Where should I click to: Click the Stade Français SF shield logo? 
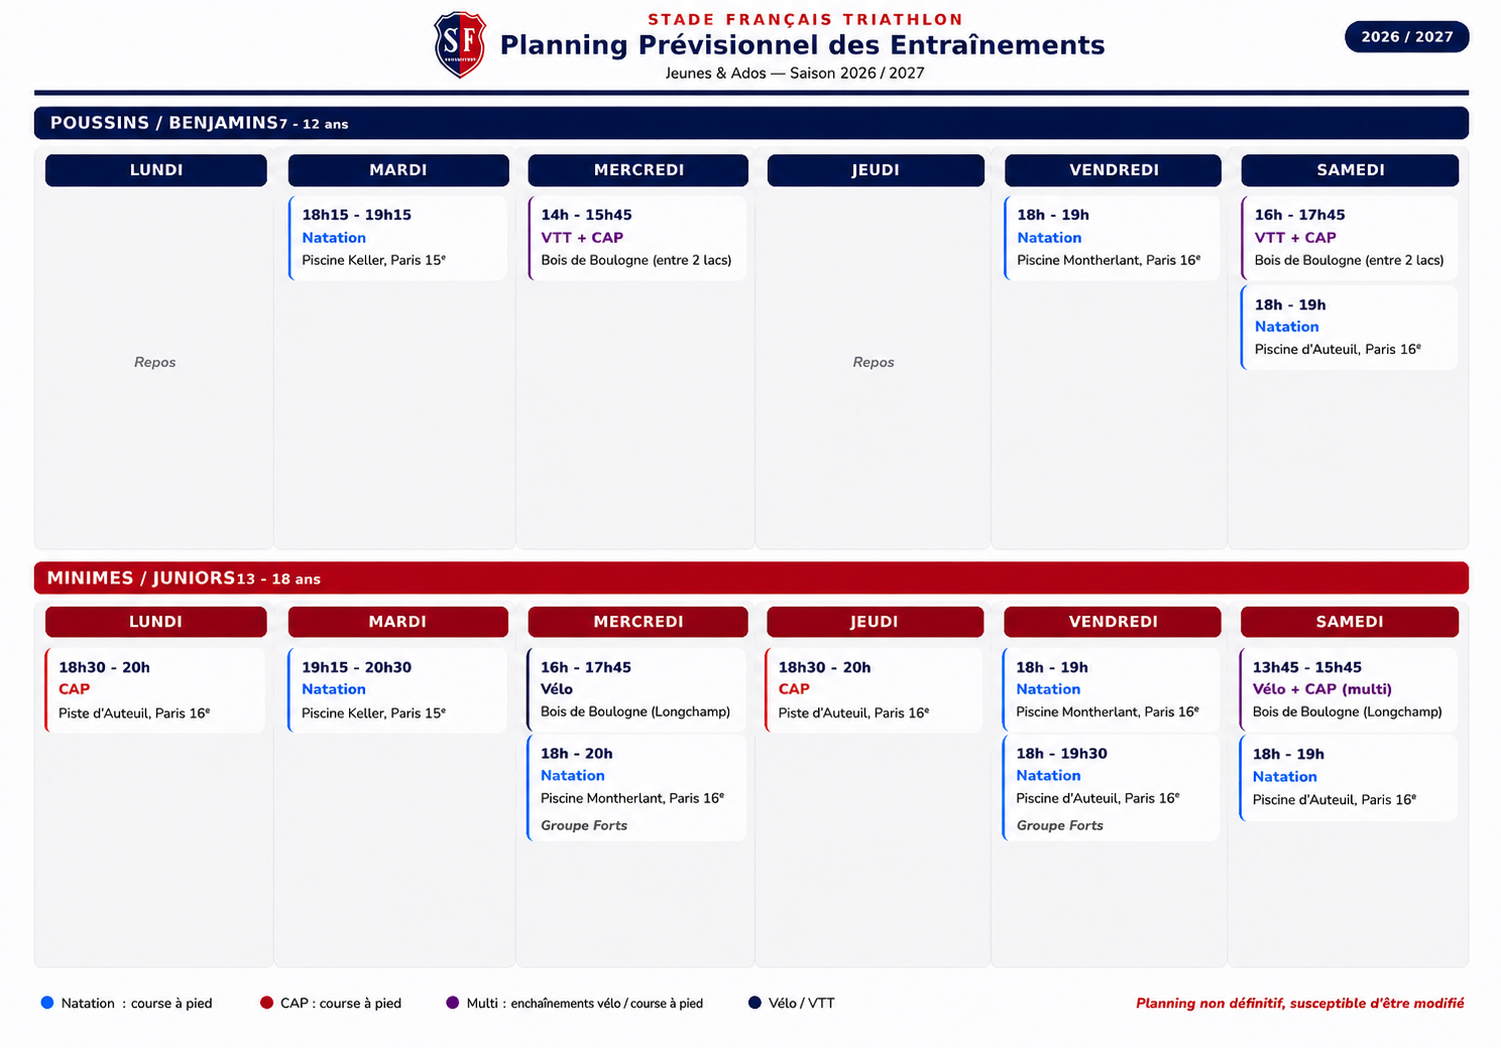[x=460, y=45]
